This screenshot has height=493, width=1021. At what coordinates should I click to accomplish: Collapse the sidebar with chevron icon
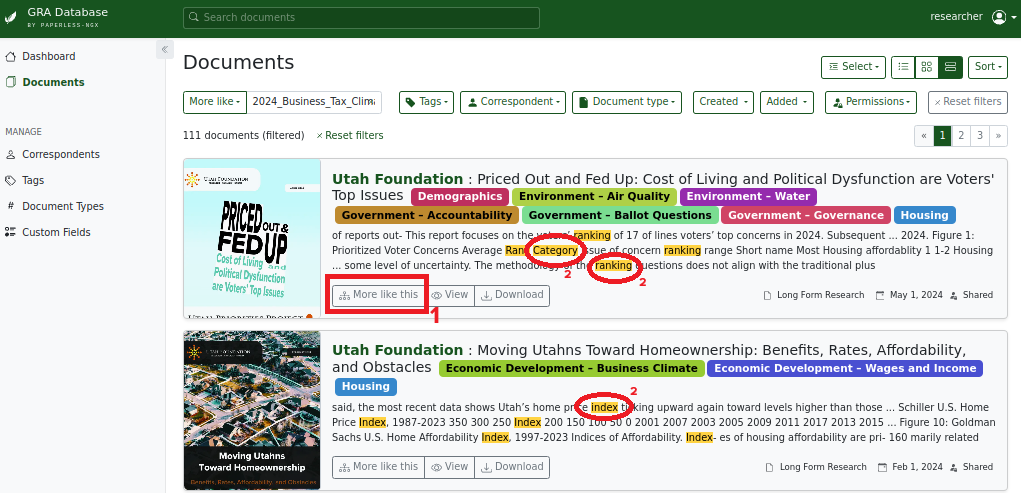tap(165, 49)
